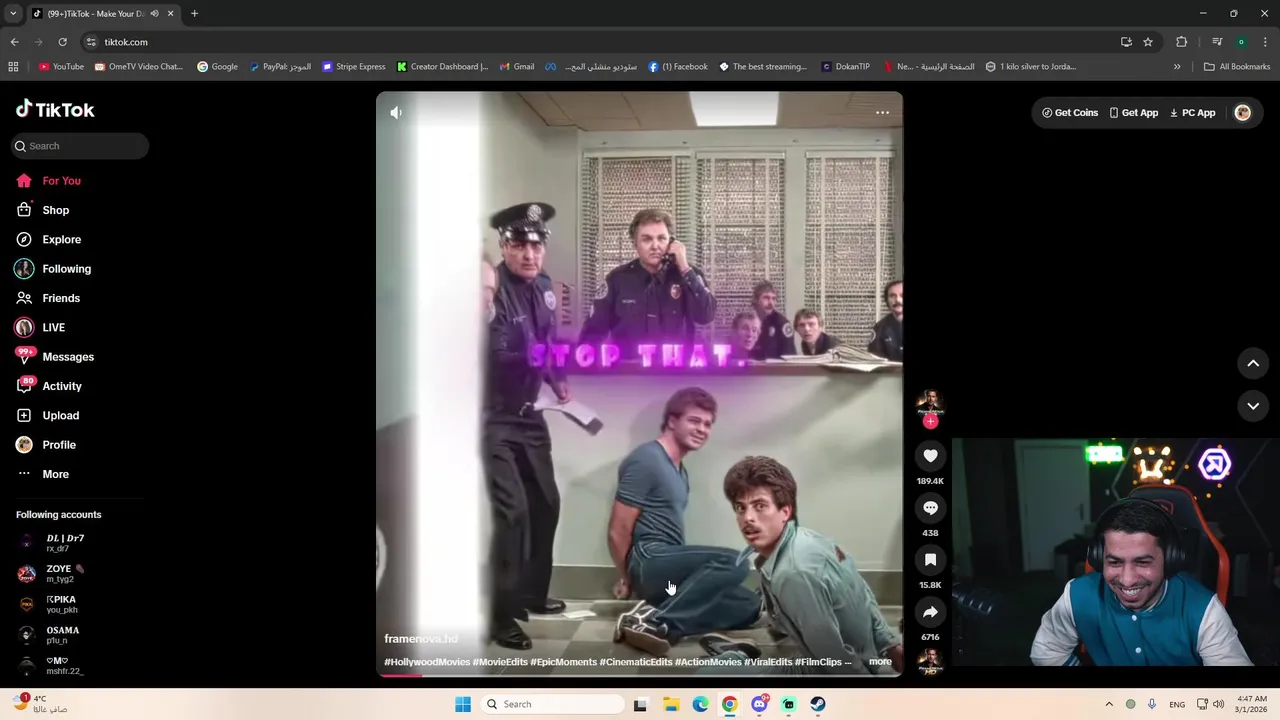Go to next video with down arrow

[1253, 406]
